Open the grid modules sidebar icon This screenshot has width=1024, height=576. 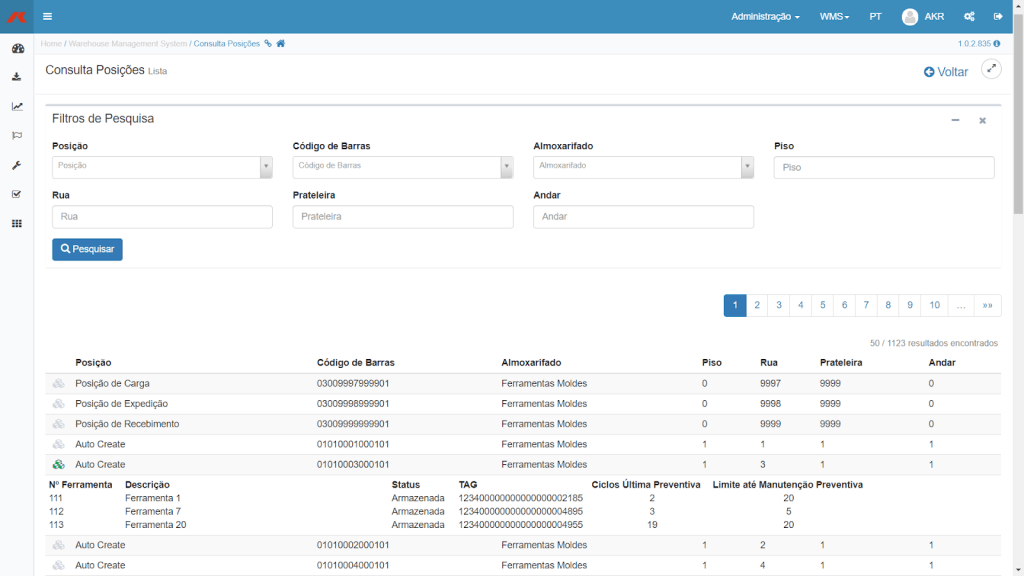tap(17, 223)
